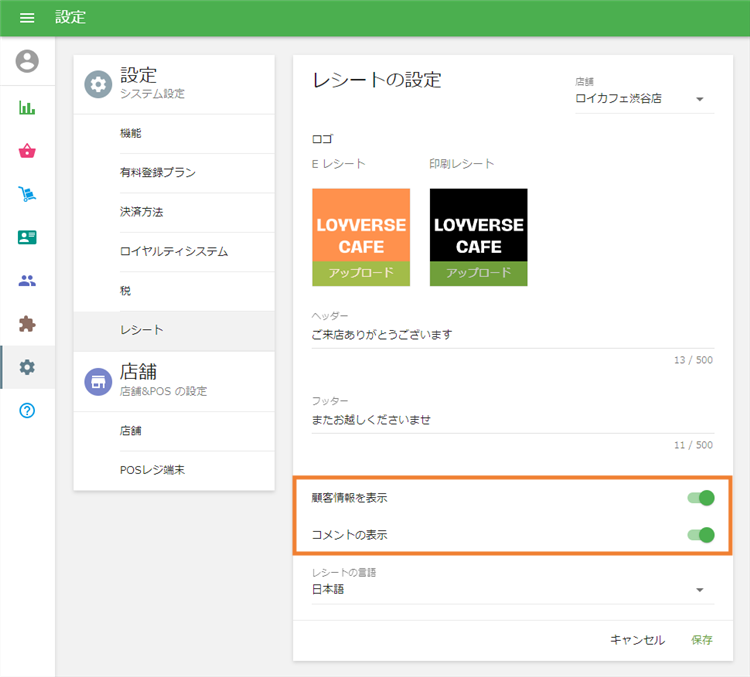
Task: Open the hamburger navigation menu
Action: coord(27,18)
